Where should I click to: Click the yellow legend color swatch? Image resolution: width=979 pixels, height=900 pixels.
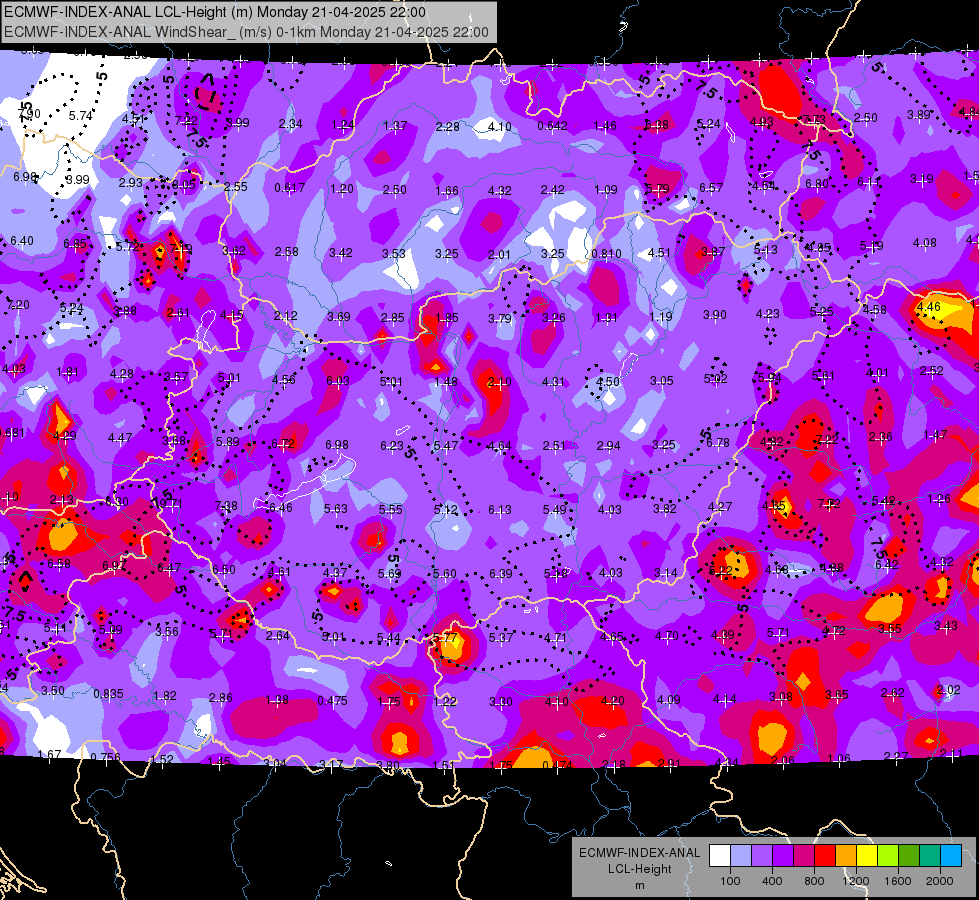pyautogui.click(x=867, y=856)
